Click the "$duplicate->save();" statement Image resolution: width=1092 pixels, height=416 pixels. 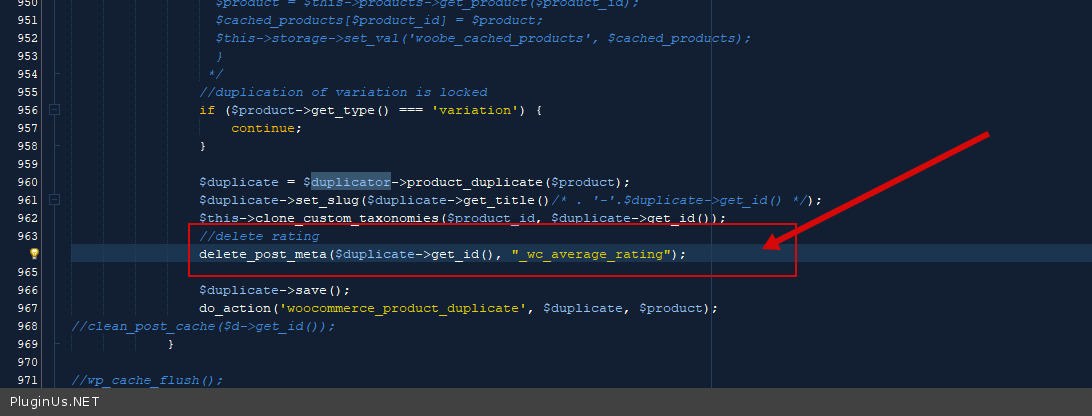tap(274, 290)
